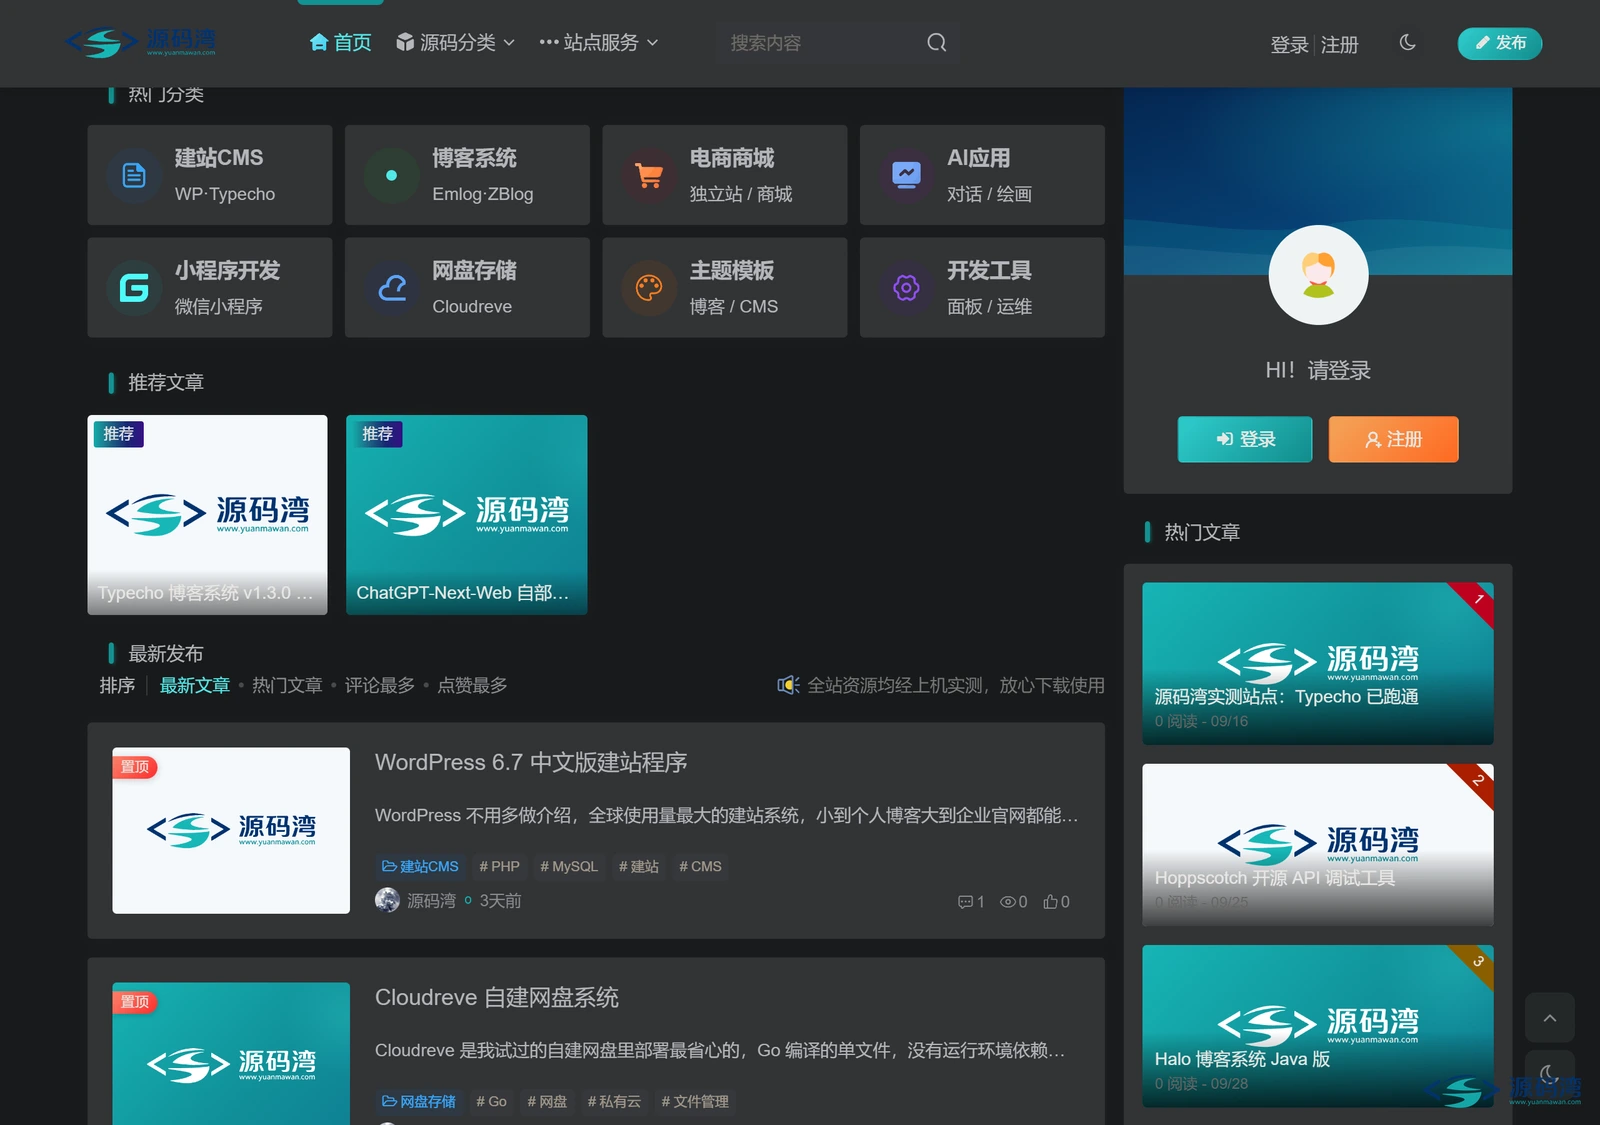This screenshot has width=1600, height=1125.
Task: Click the scroll-to-top arrow button
Action: [x=1549, y=1018]
